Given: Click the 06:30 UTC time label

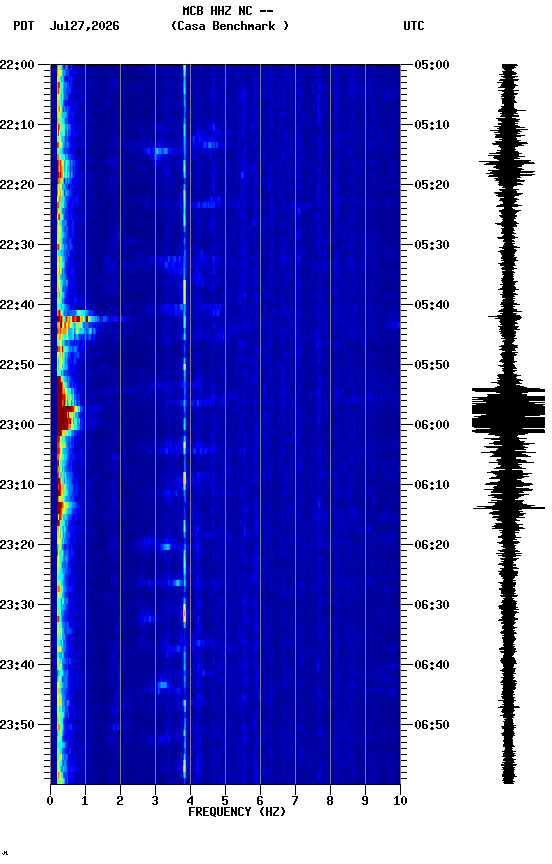Looking at the screenshot, I should point(432,605).
